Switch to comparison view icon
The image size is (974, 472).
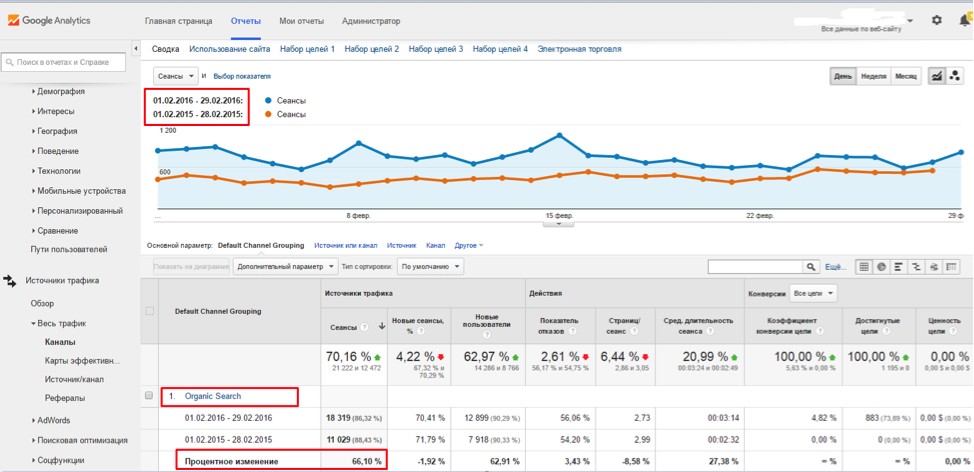coord(916,266)
